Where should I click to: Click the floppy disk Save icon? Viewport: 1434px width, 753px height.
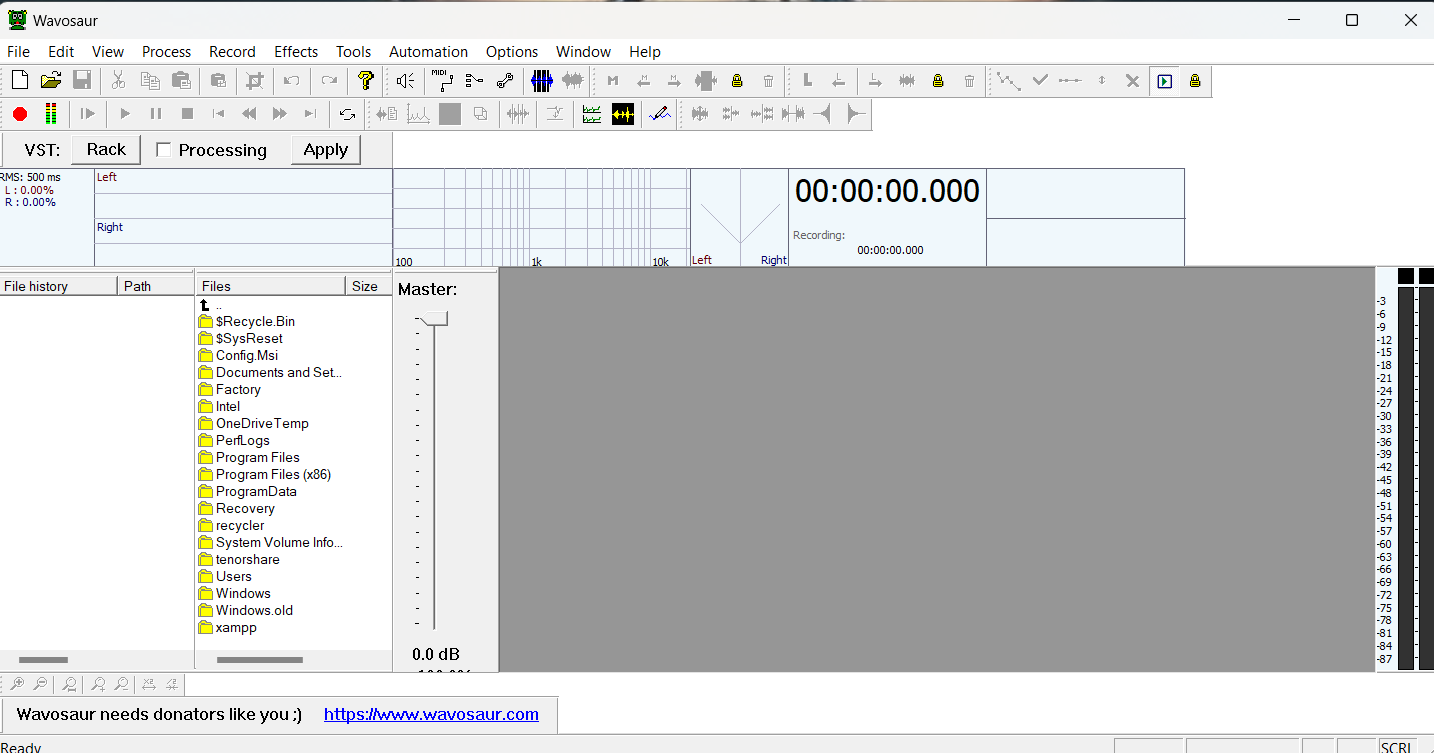click(82, 81)
